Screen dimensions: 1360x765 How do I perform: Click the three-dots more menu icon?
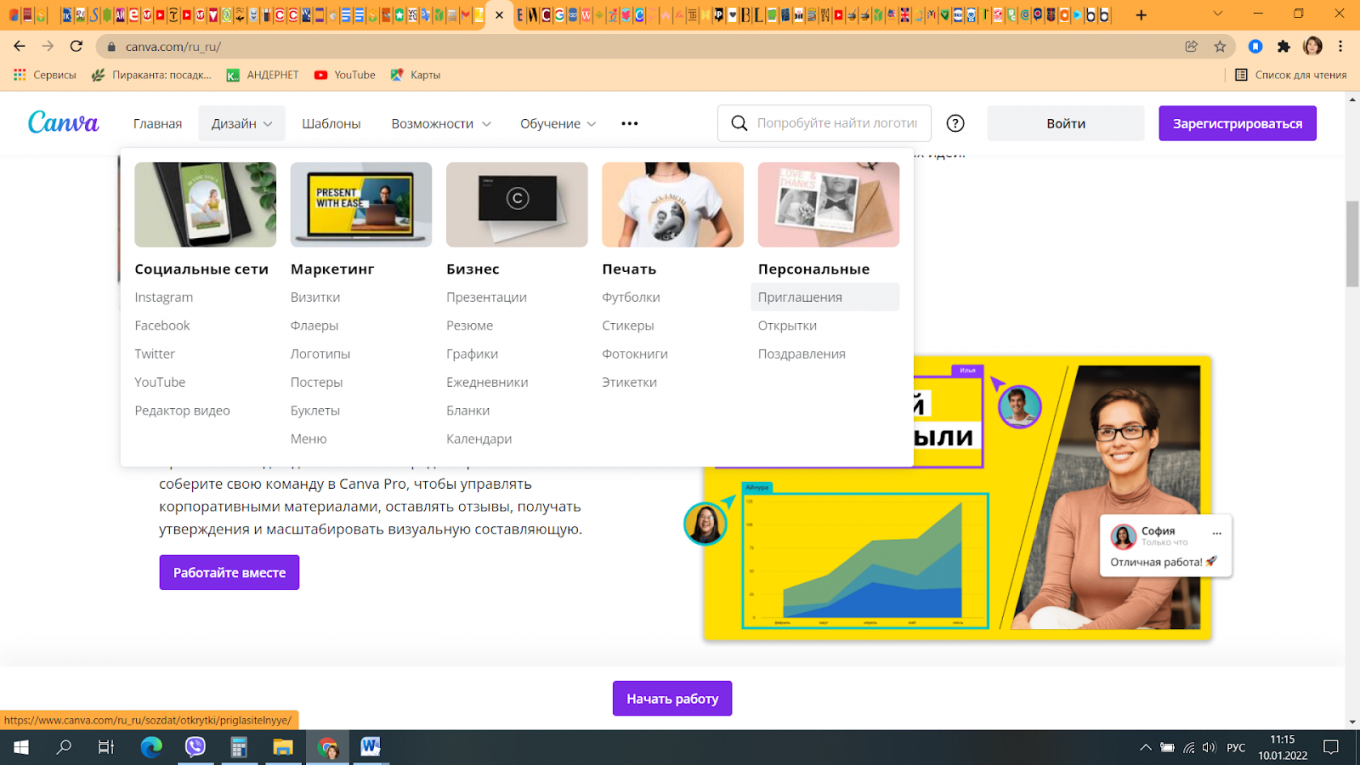click(x=629, y=123)
